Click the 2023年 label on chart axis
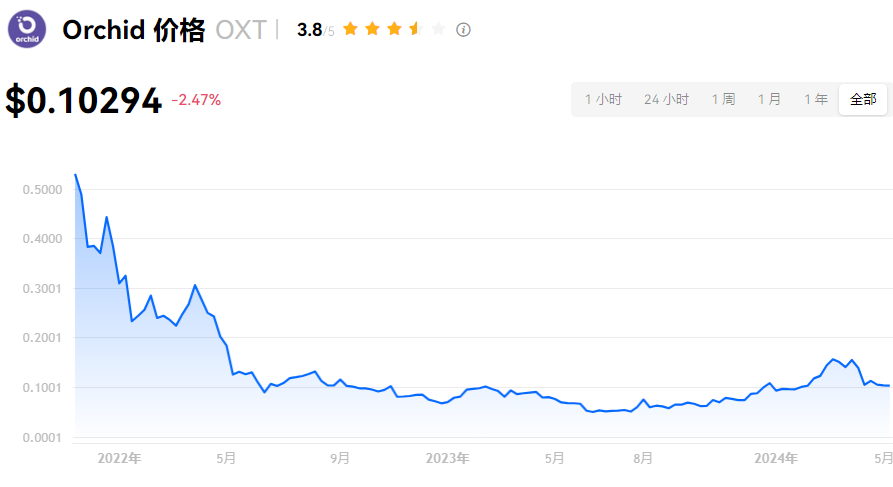Image resolution: width=893 pixels, height=487 pixels. coord(447,458)
